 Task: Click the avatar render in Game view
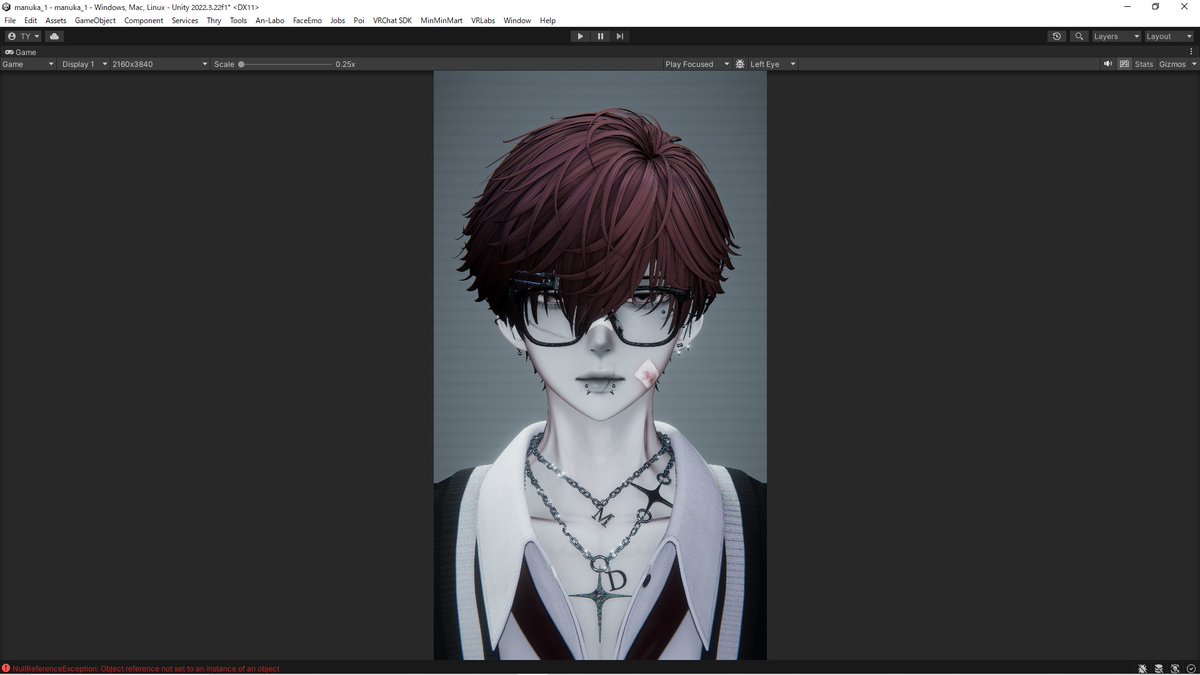(600, 365)
